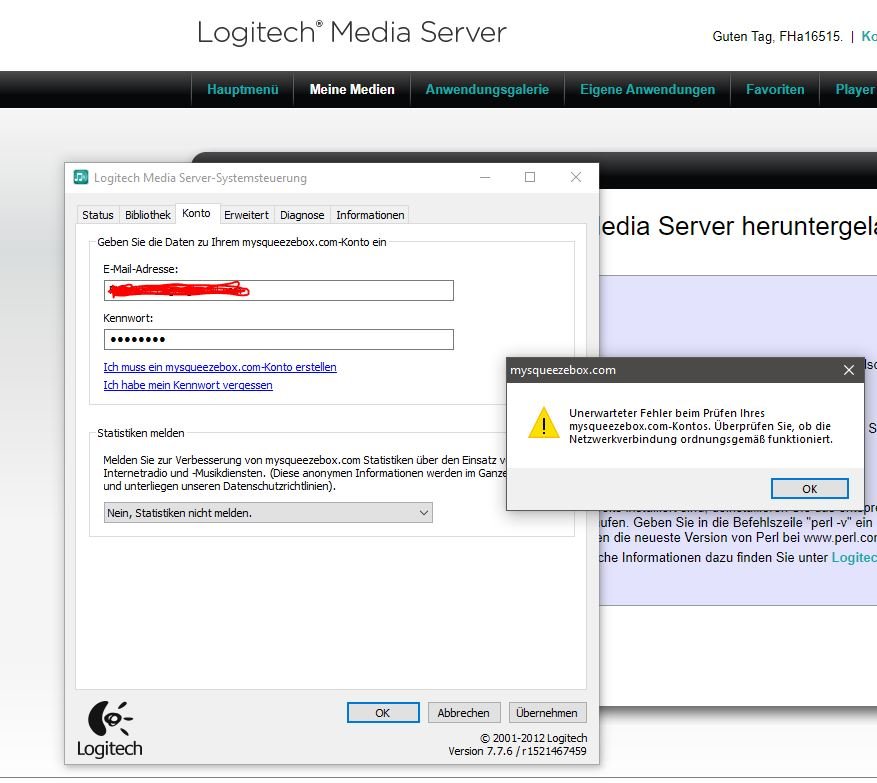Close the mysqueezebox.com error dialog with X
The image size is (877, 783).
(849, 370)
